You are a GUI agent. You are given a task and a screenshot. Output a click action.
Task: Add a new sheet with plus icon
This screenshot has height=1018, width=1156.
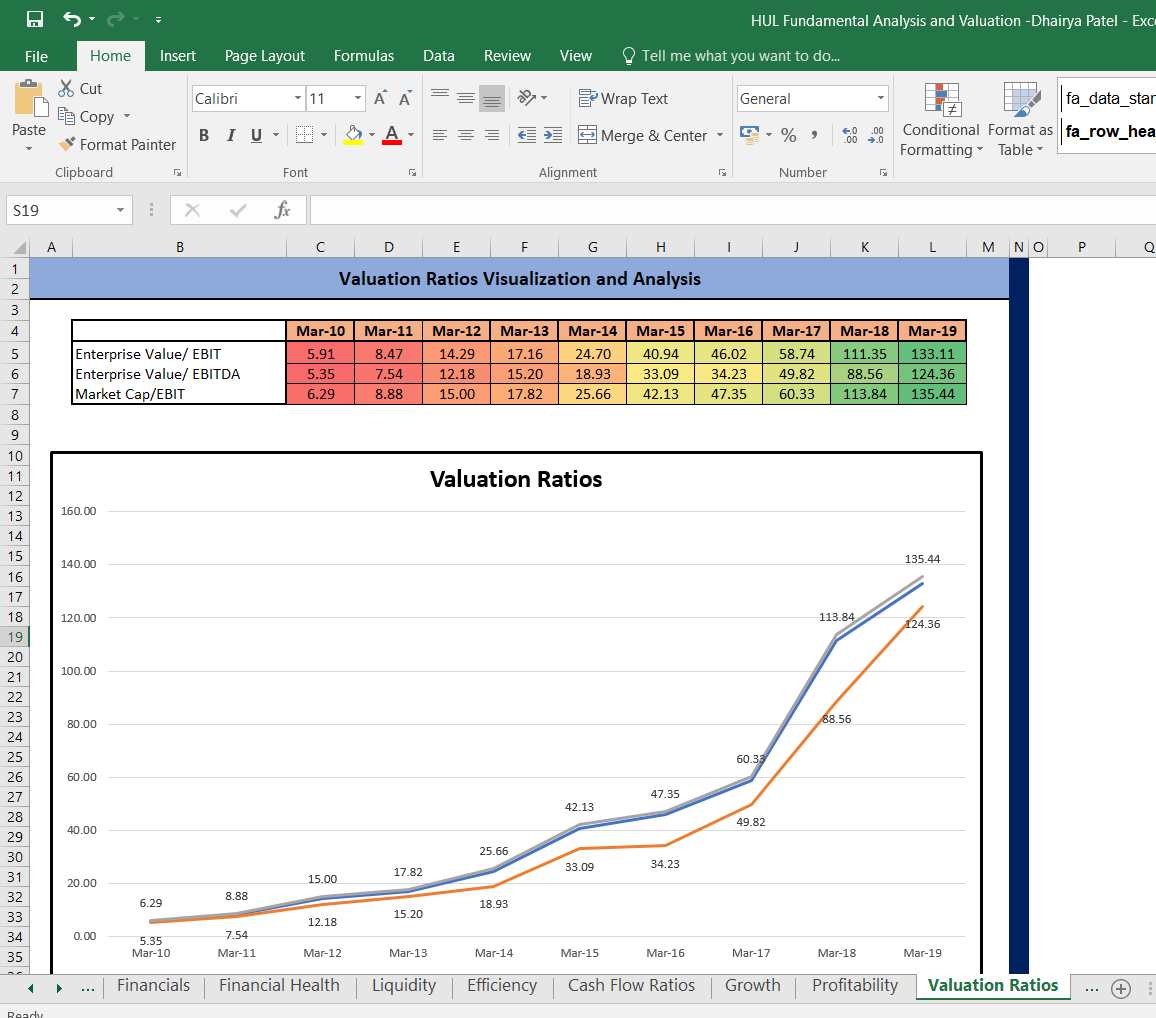[1121, 989]
